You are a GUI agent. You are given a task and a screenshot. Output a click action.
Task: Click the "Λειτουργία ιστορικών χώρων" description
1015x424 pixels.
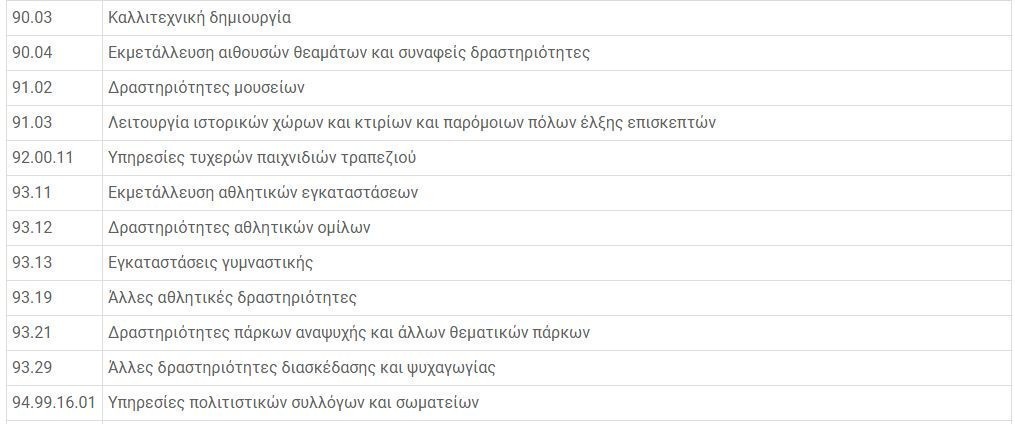pos(411,122)
